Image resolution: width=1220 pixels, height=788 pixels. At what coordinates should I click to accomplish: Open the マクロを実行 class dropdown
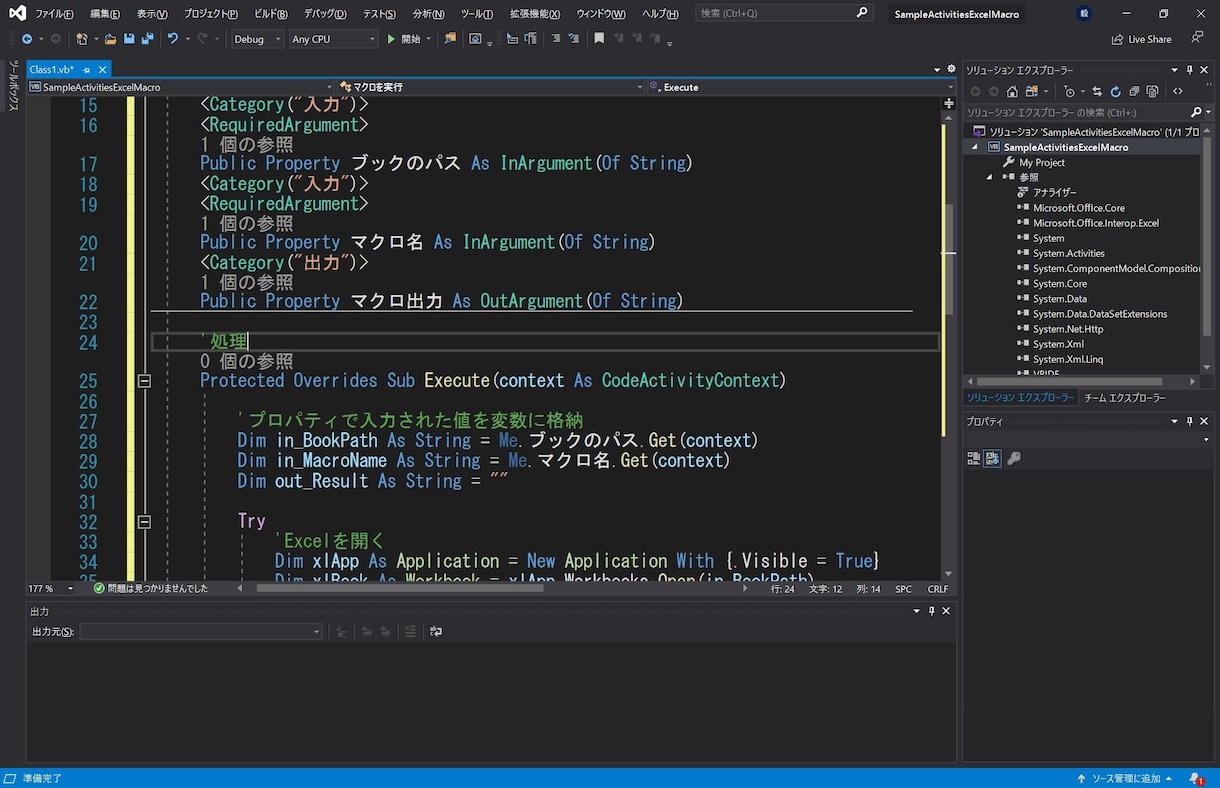[x=491, y=87]
